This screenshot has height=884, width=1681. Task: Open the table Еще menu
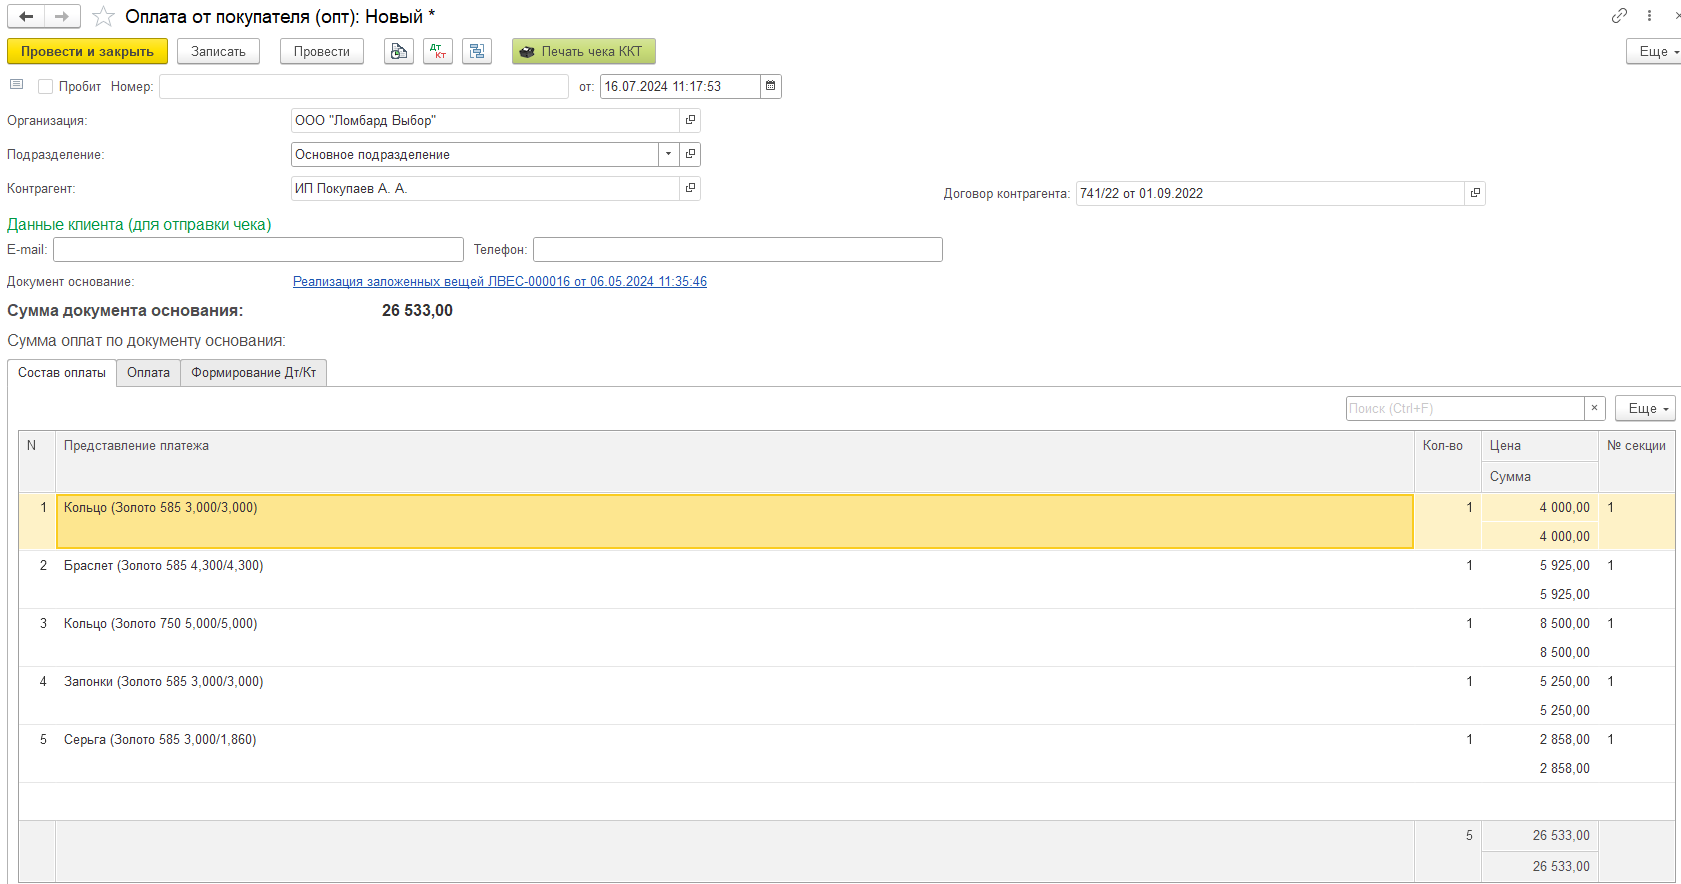click(x=1645, y=408)
